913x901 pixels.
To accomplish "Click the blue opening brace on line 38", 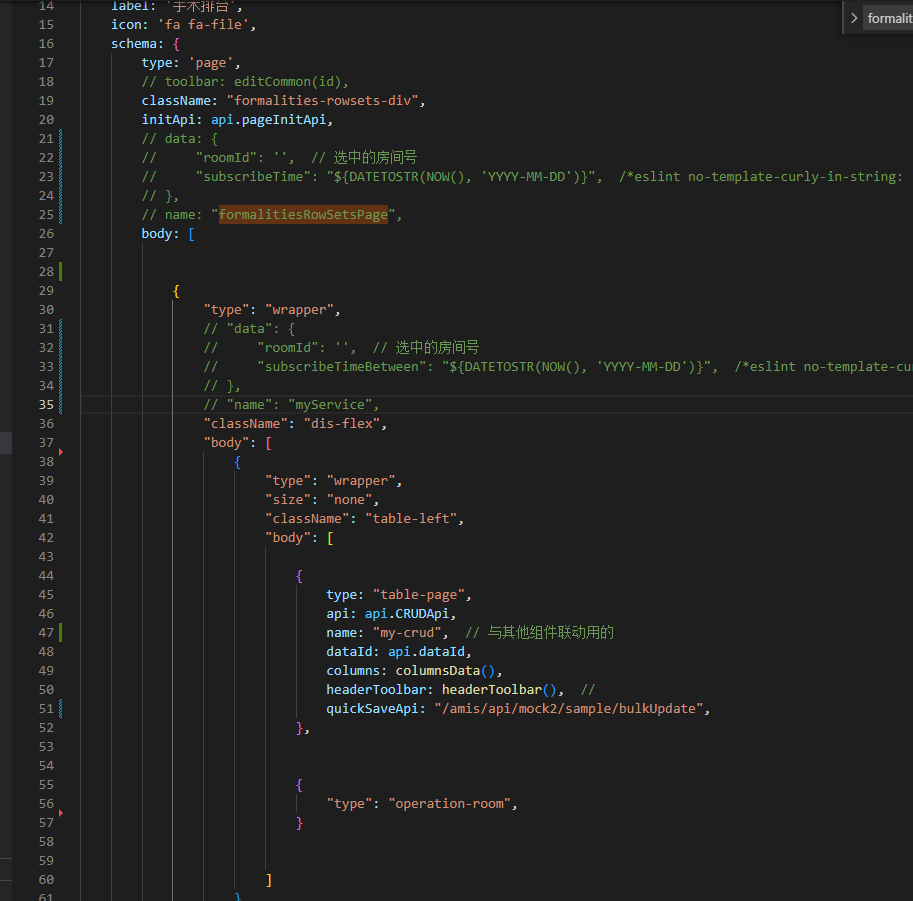I will pos(237,462).
